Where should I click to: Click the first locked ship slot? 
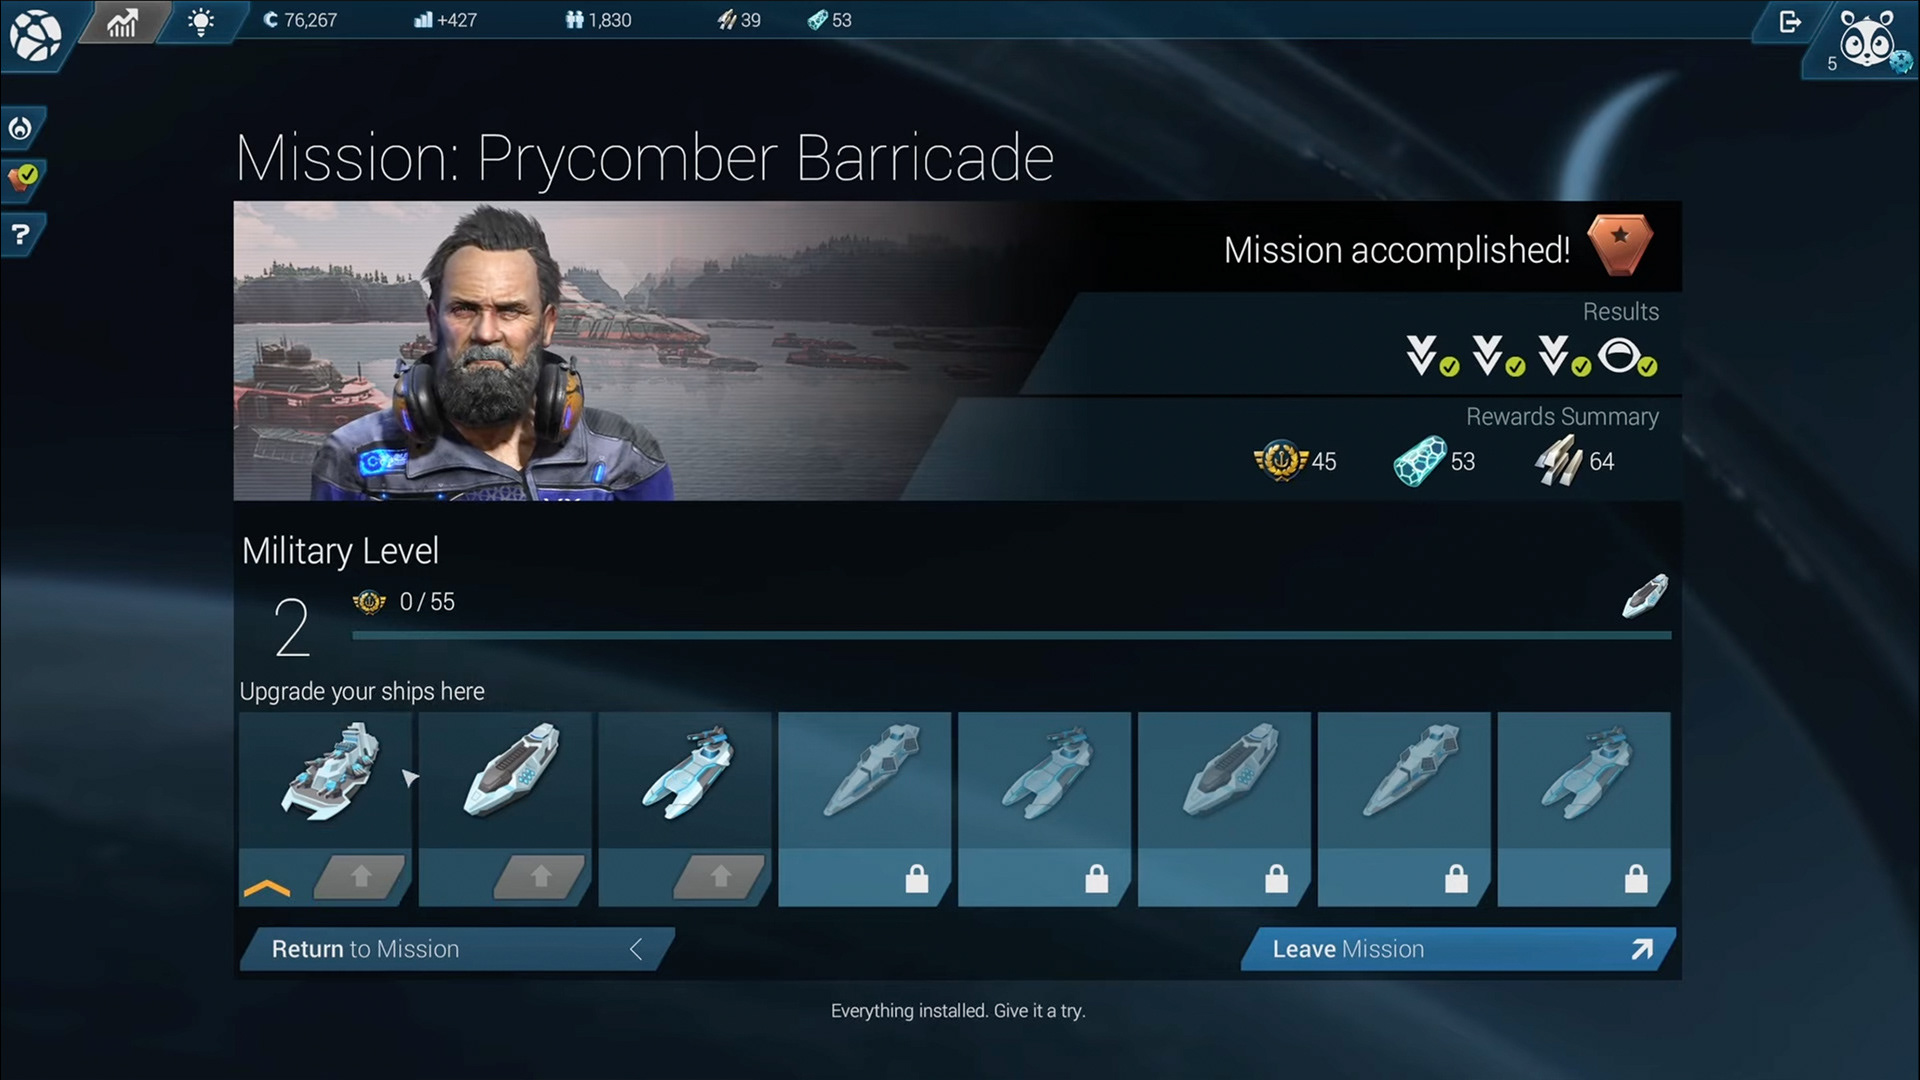pos(865,809)
